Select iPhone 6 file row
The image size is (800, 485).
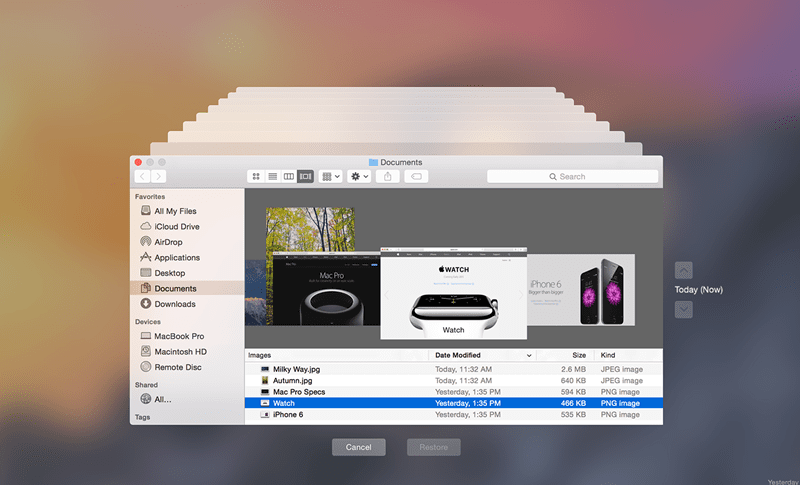pyautogui.click(x=454, y=415)
